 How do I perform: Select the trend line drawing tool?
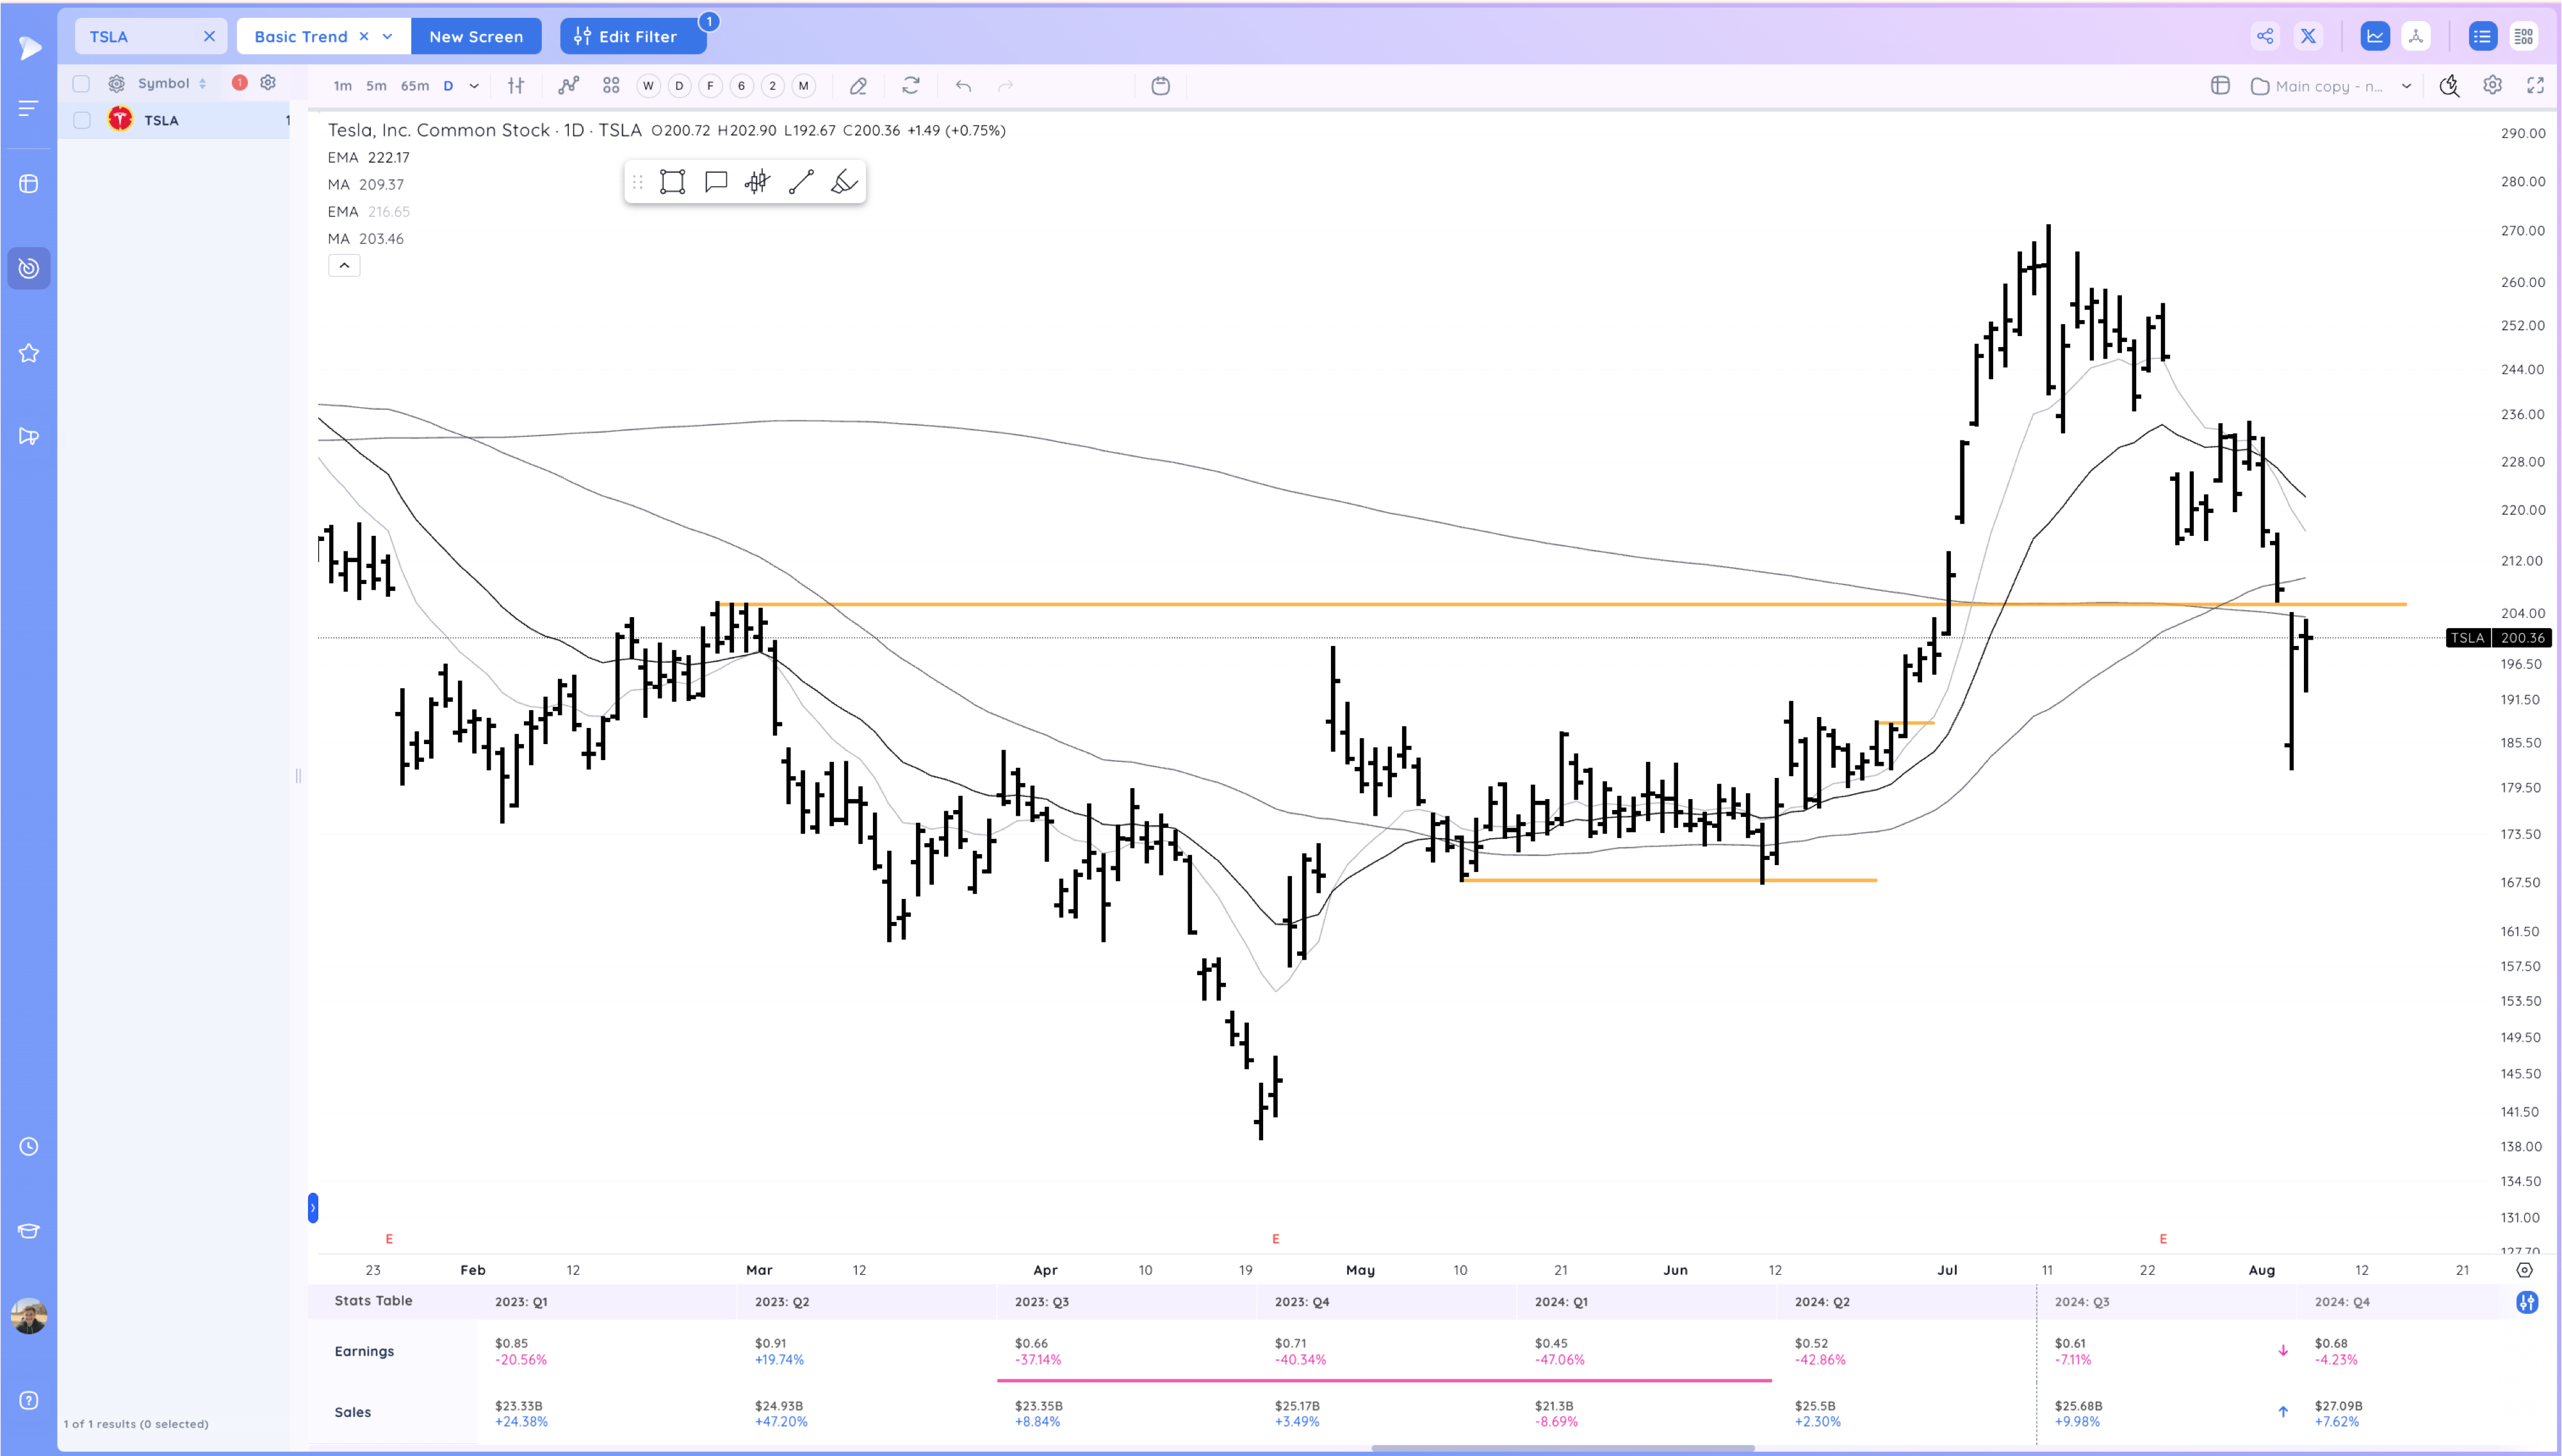[801, 182]
